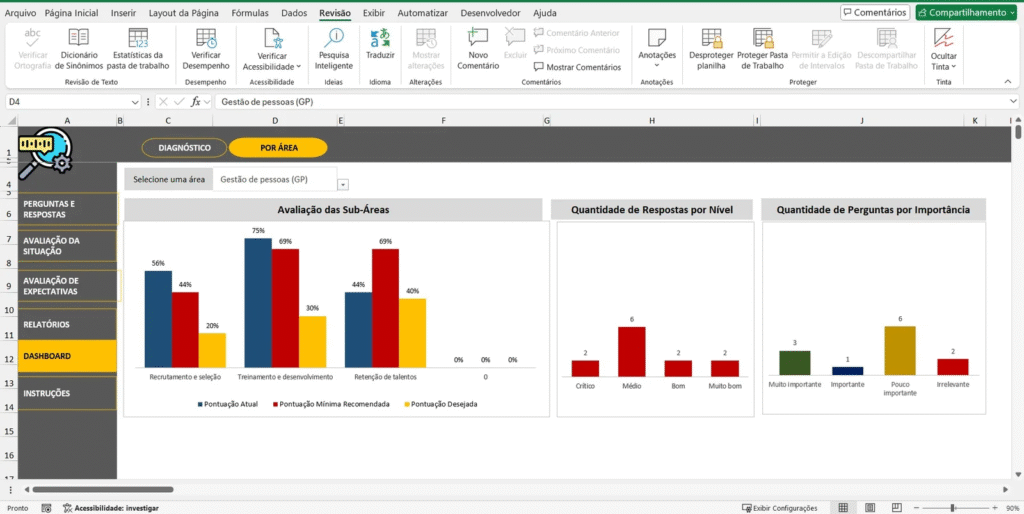1024x514 pixels.
Task: Click Estatísticas da pasta de trabalho icon
Action: 140,40
